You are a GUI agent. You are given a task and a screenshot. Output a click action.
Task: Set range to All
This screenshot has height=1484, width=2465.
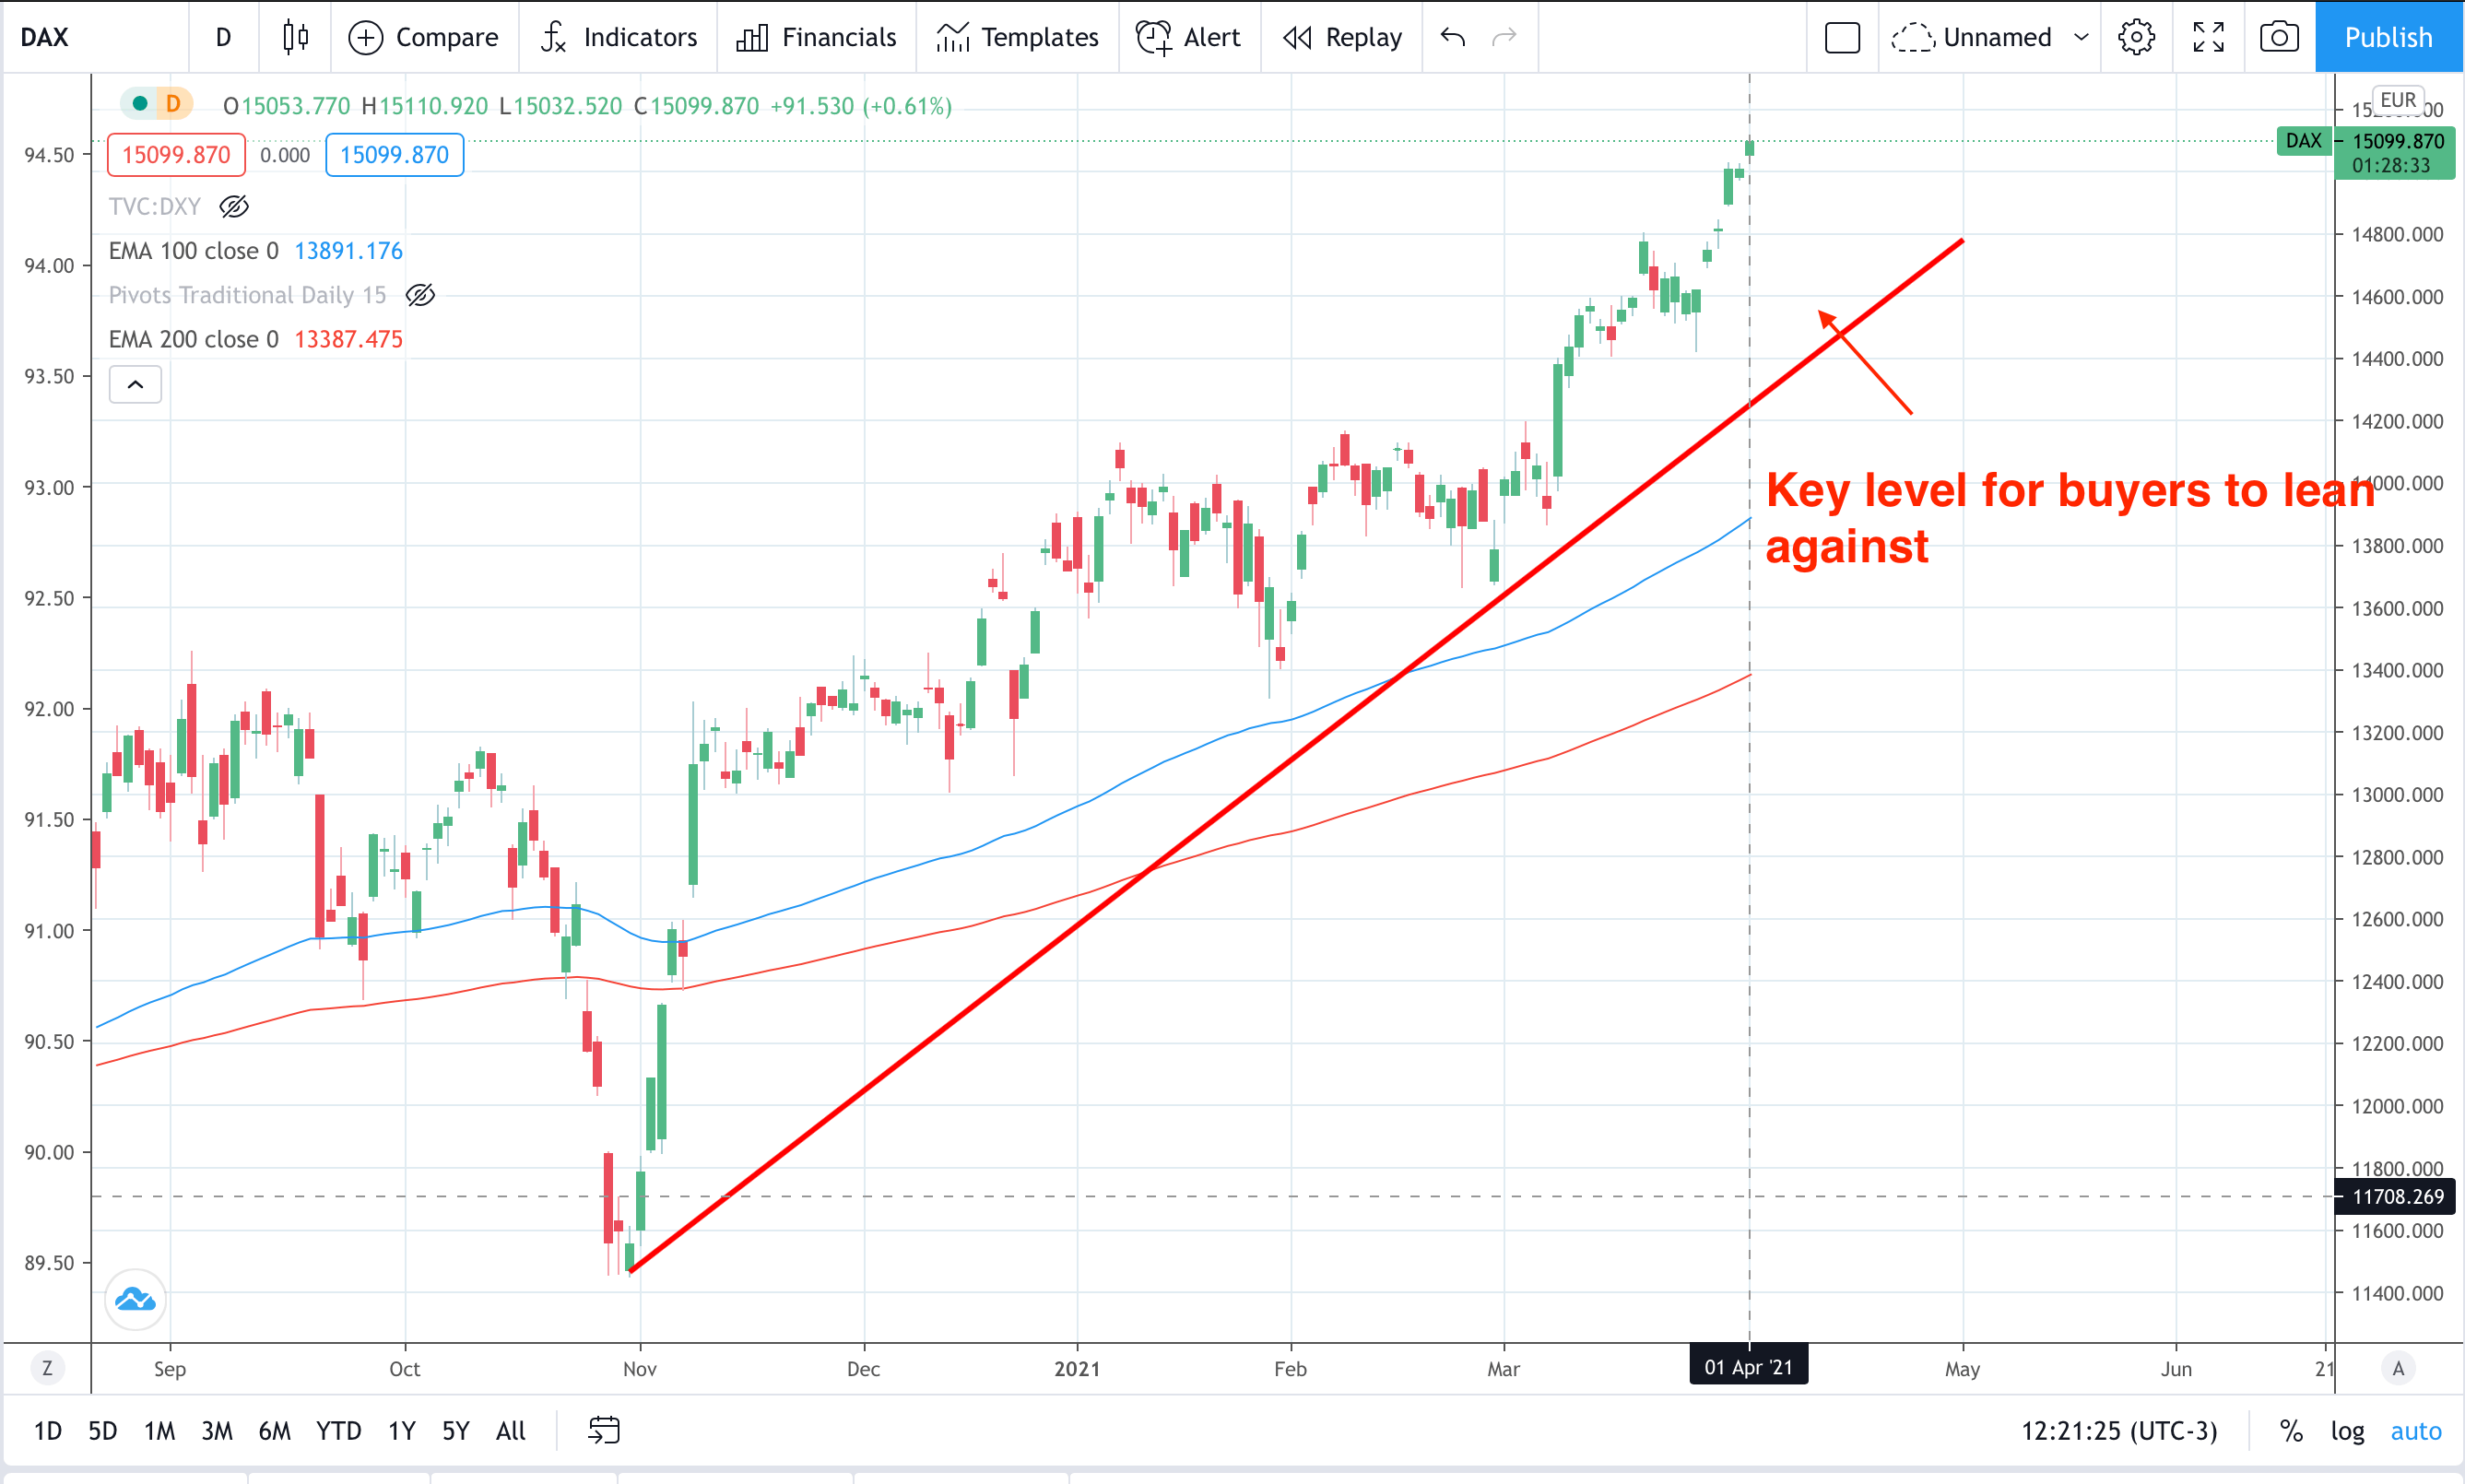(x=510, y=1431)
